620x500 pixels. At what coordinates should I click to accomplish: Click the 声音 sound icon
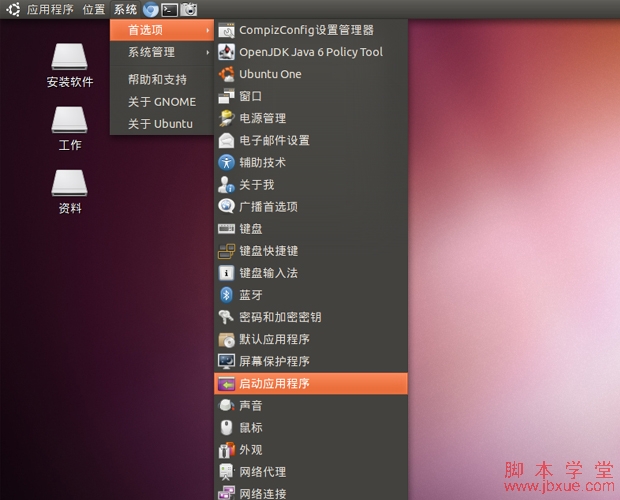click(x=227, y=406)
